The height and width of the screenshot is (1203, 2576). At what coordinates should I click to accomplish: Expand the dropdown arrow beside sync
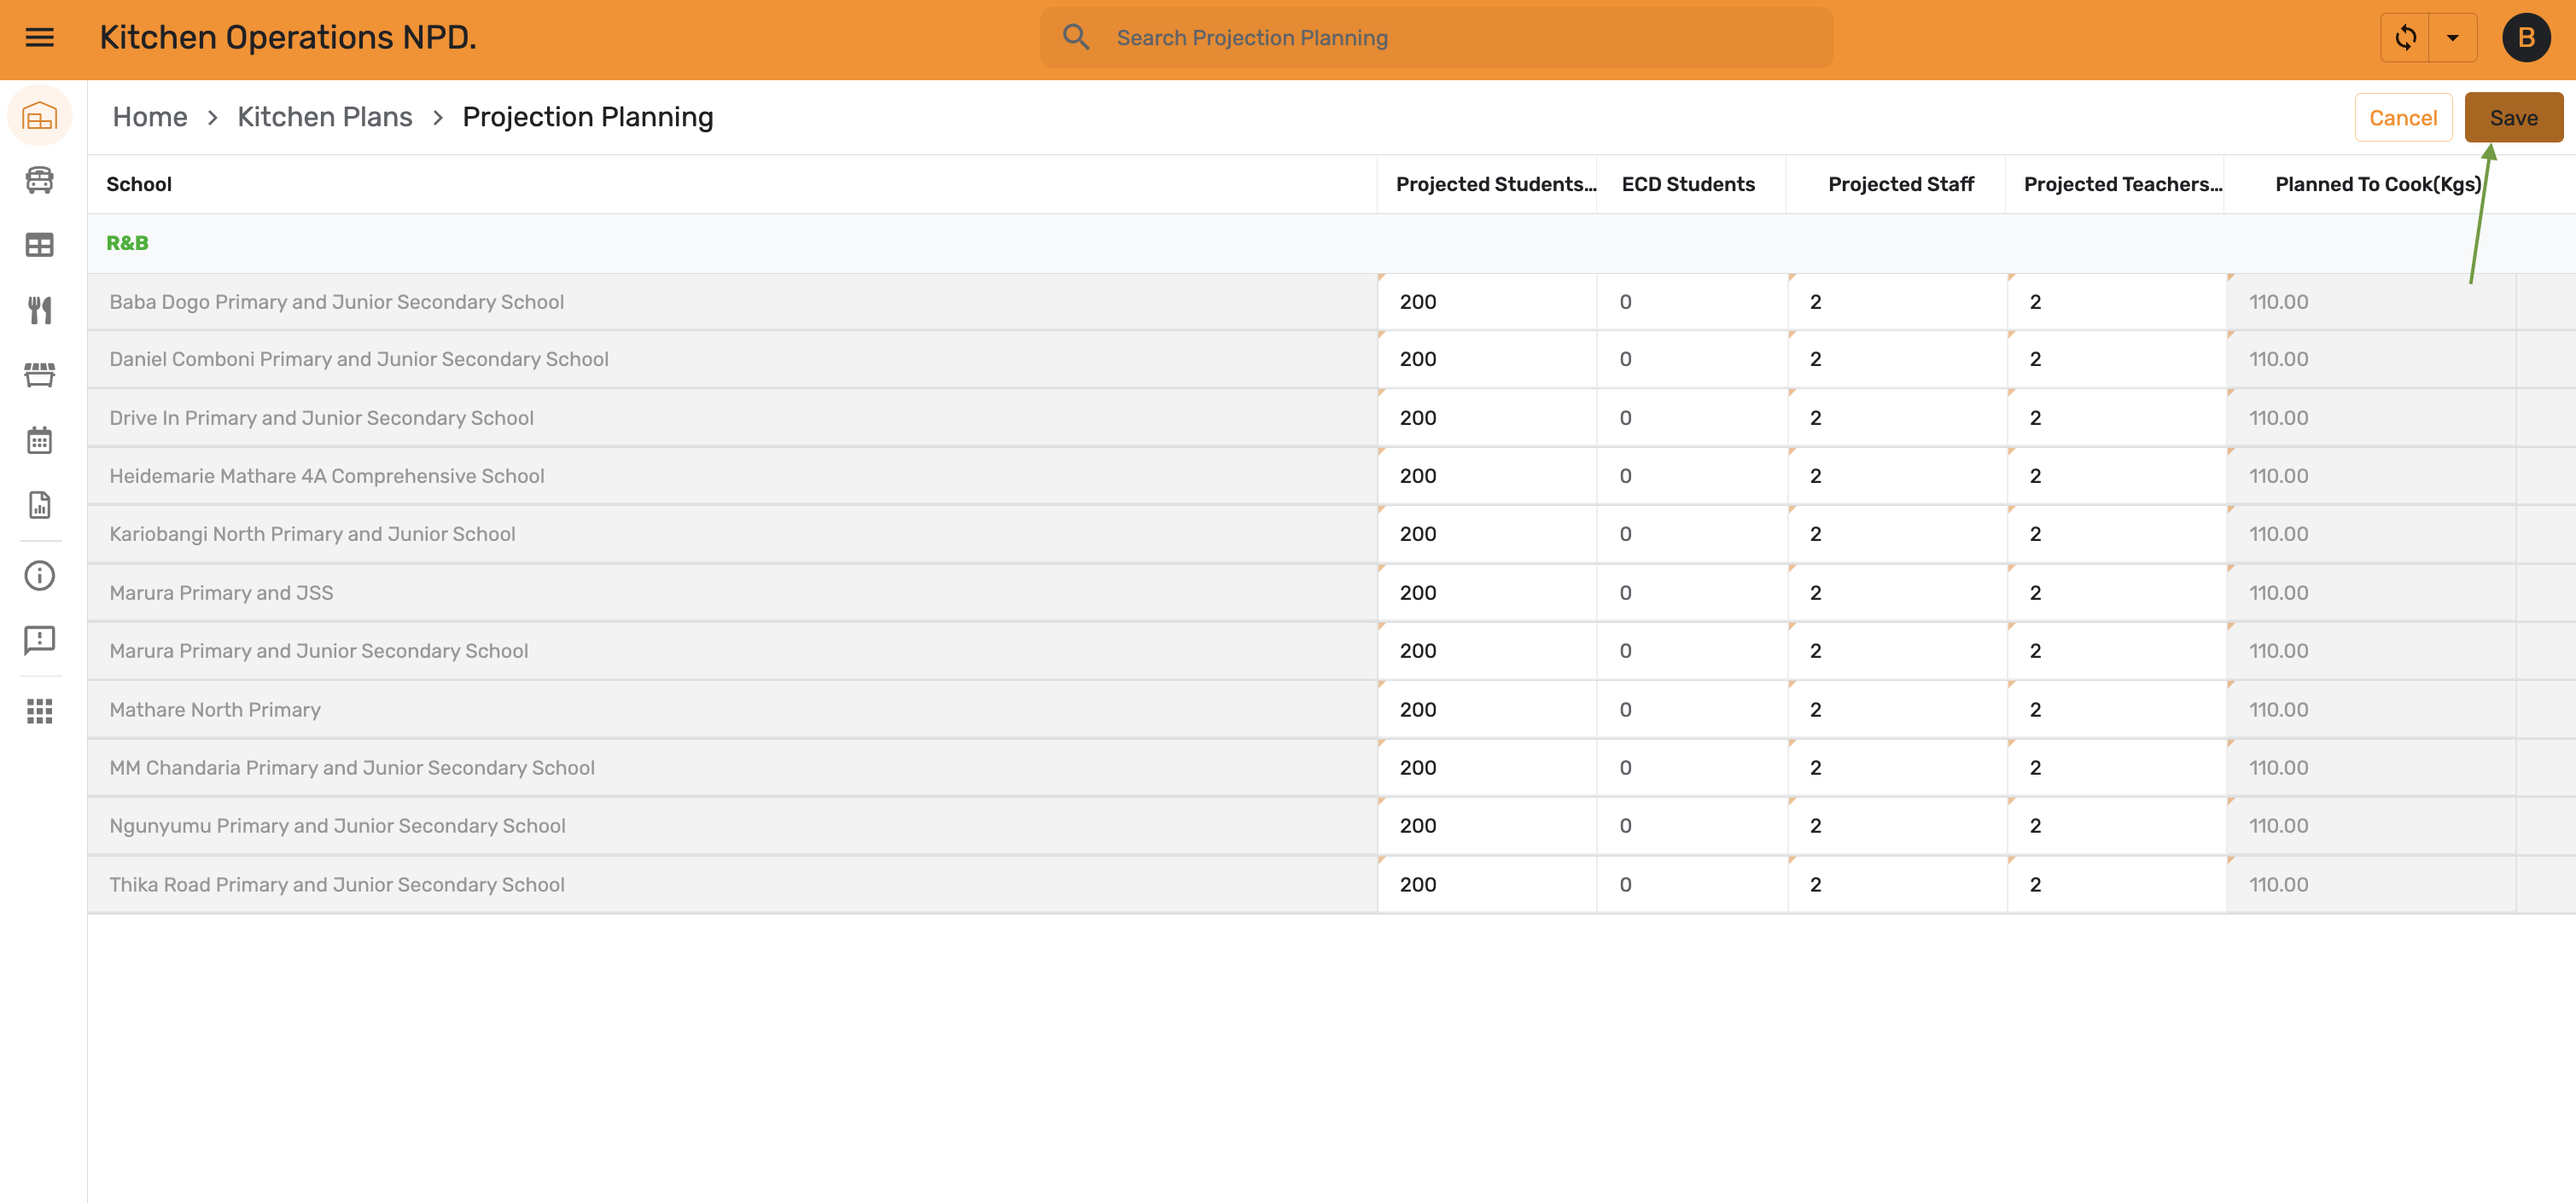coord(2453,38)
